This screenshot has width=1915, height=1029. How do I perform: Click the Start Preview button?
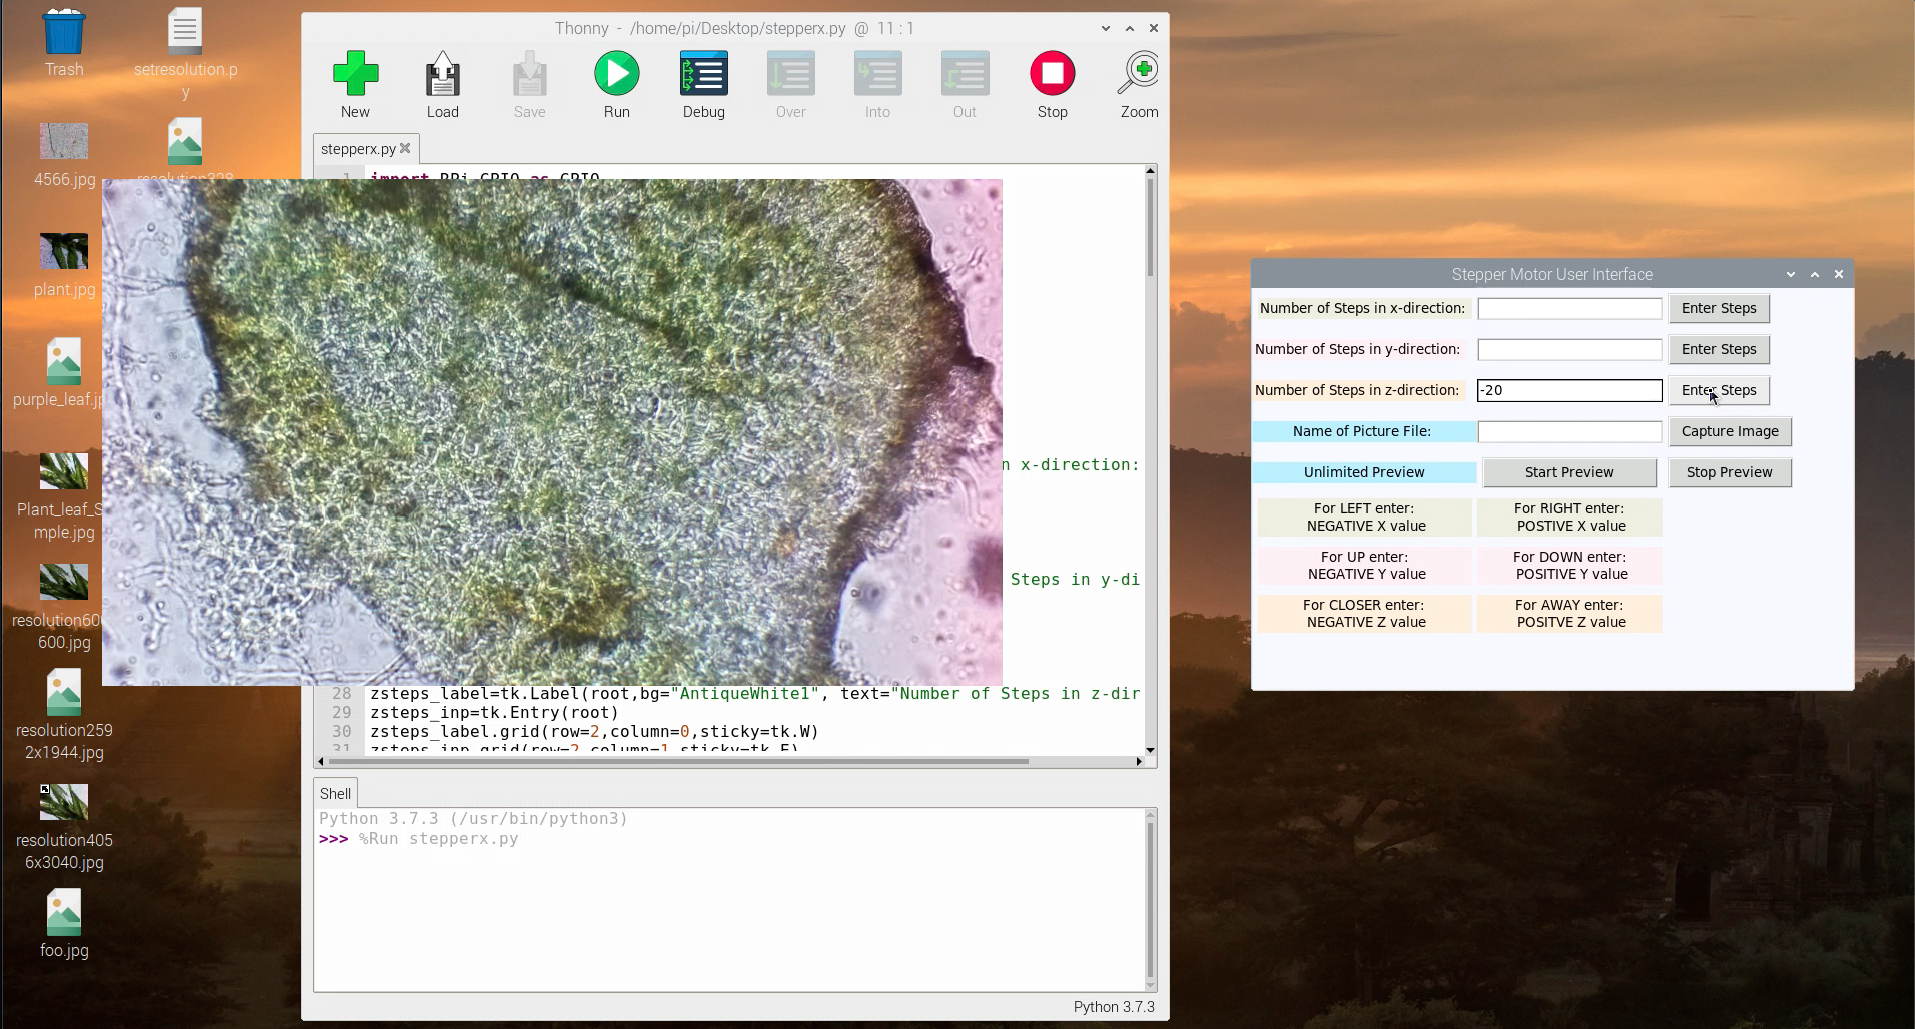click(x=1569, y=472)
